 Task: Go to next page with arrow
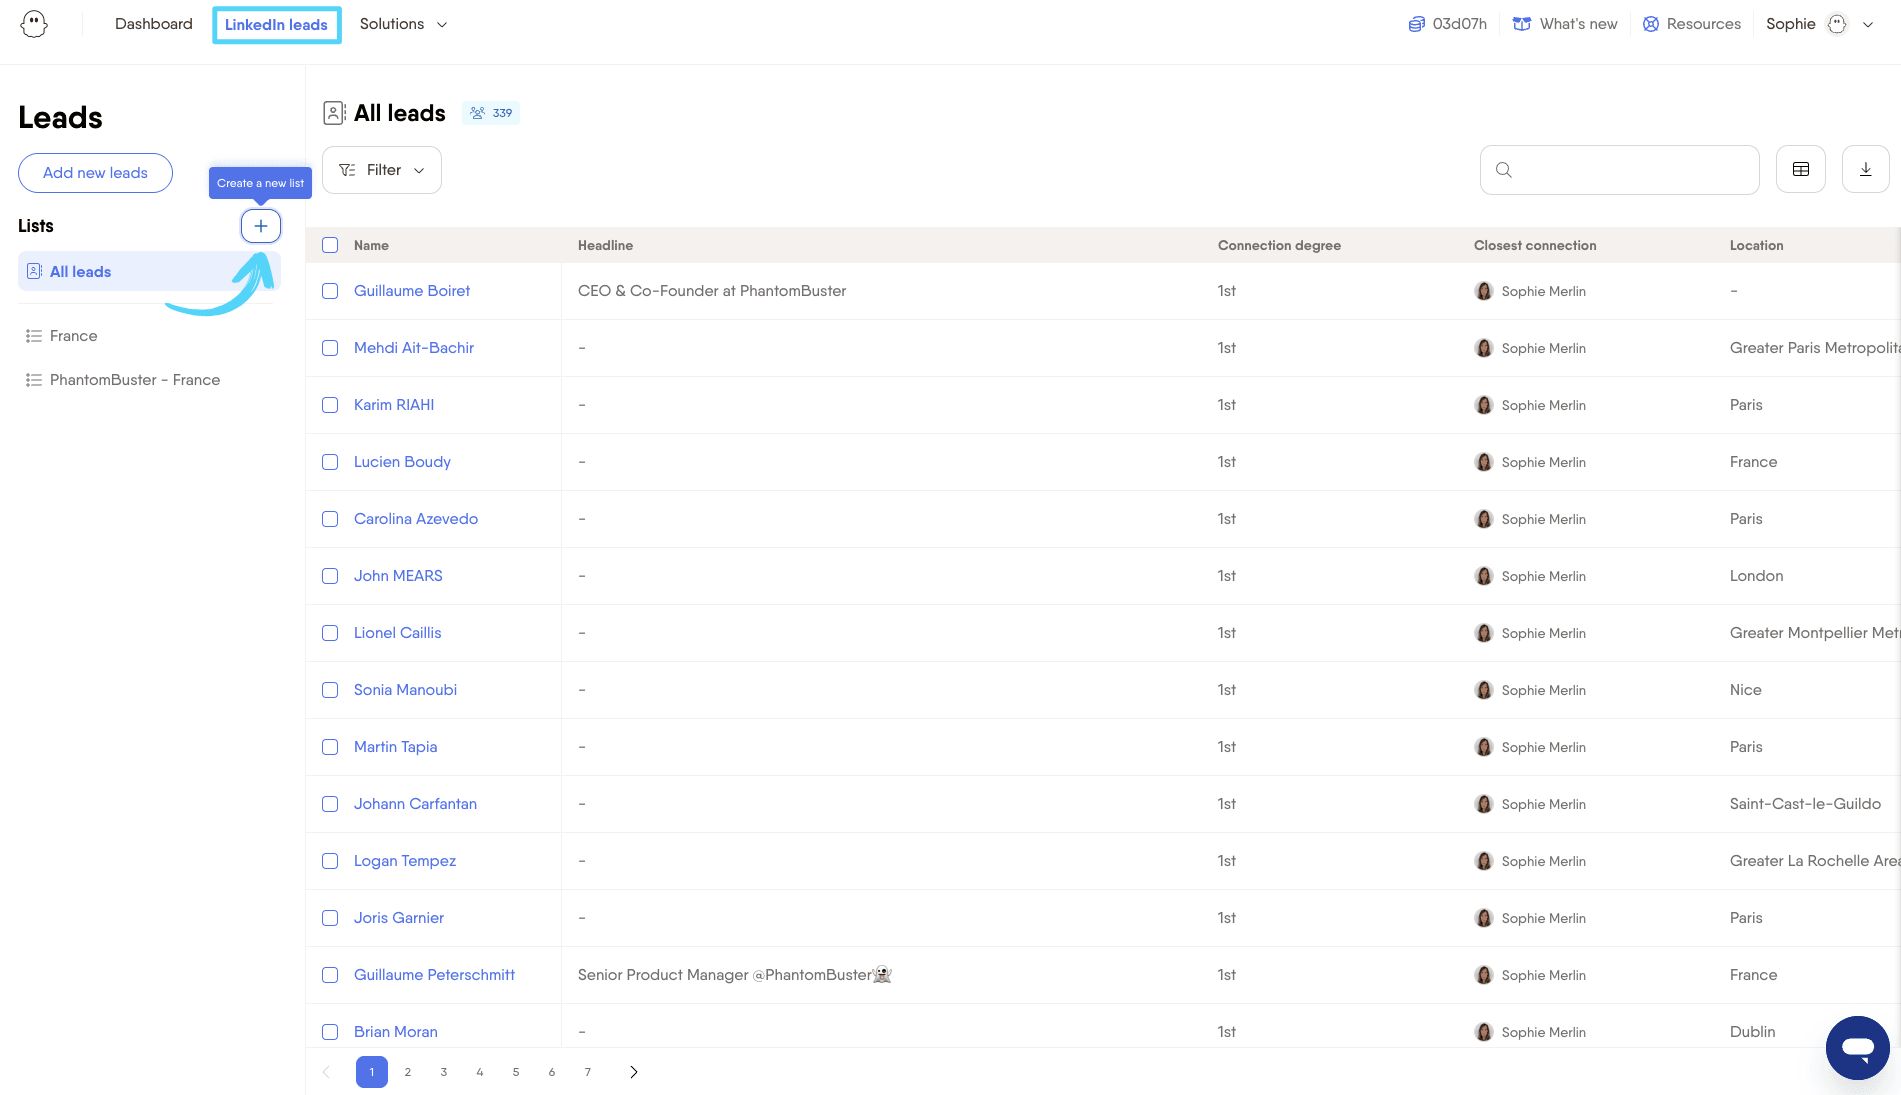(633, 1072)
